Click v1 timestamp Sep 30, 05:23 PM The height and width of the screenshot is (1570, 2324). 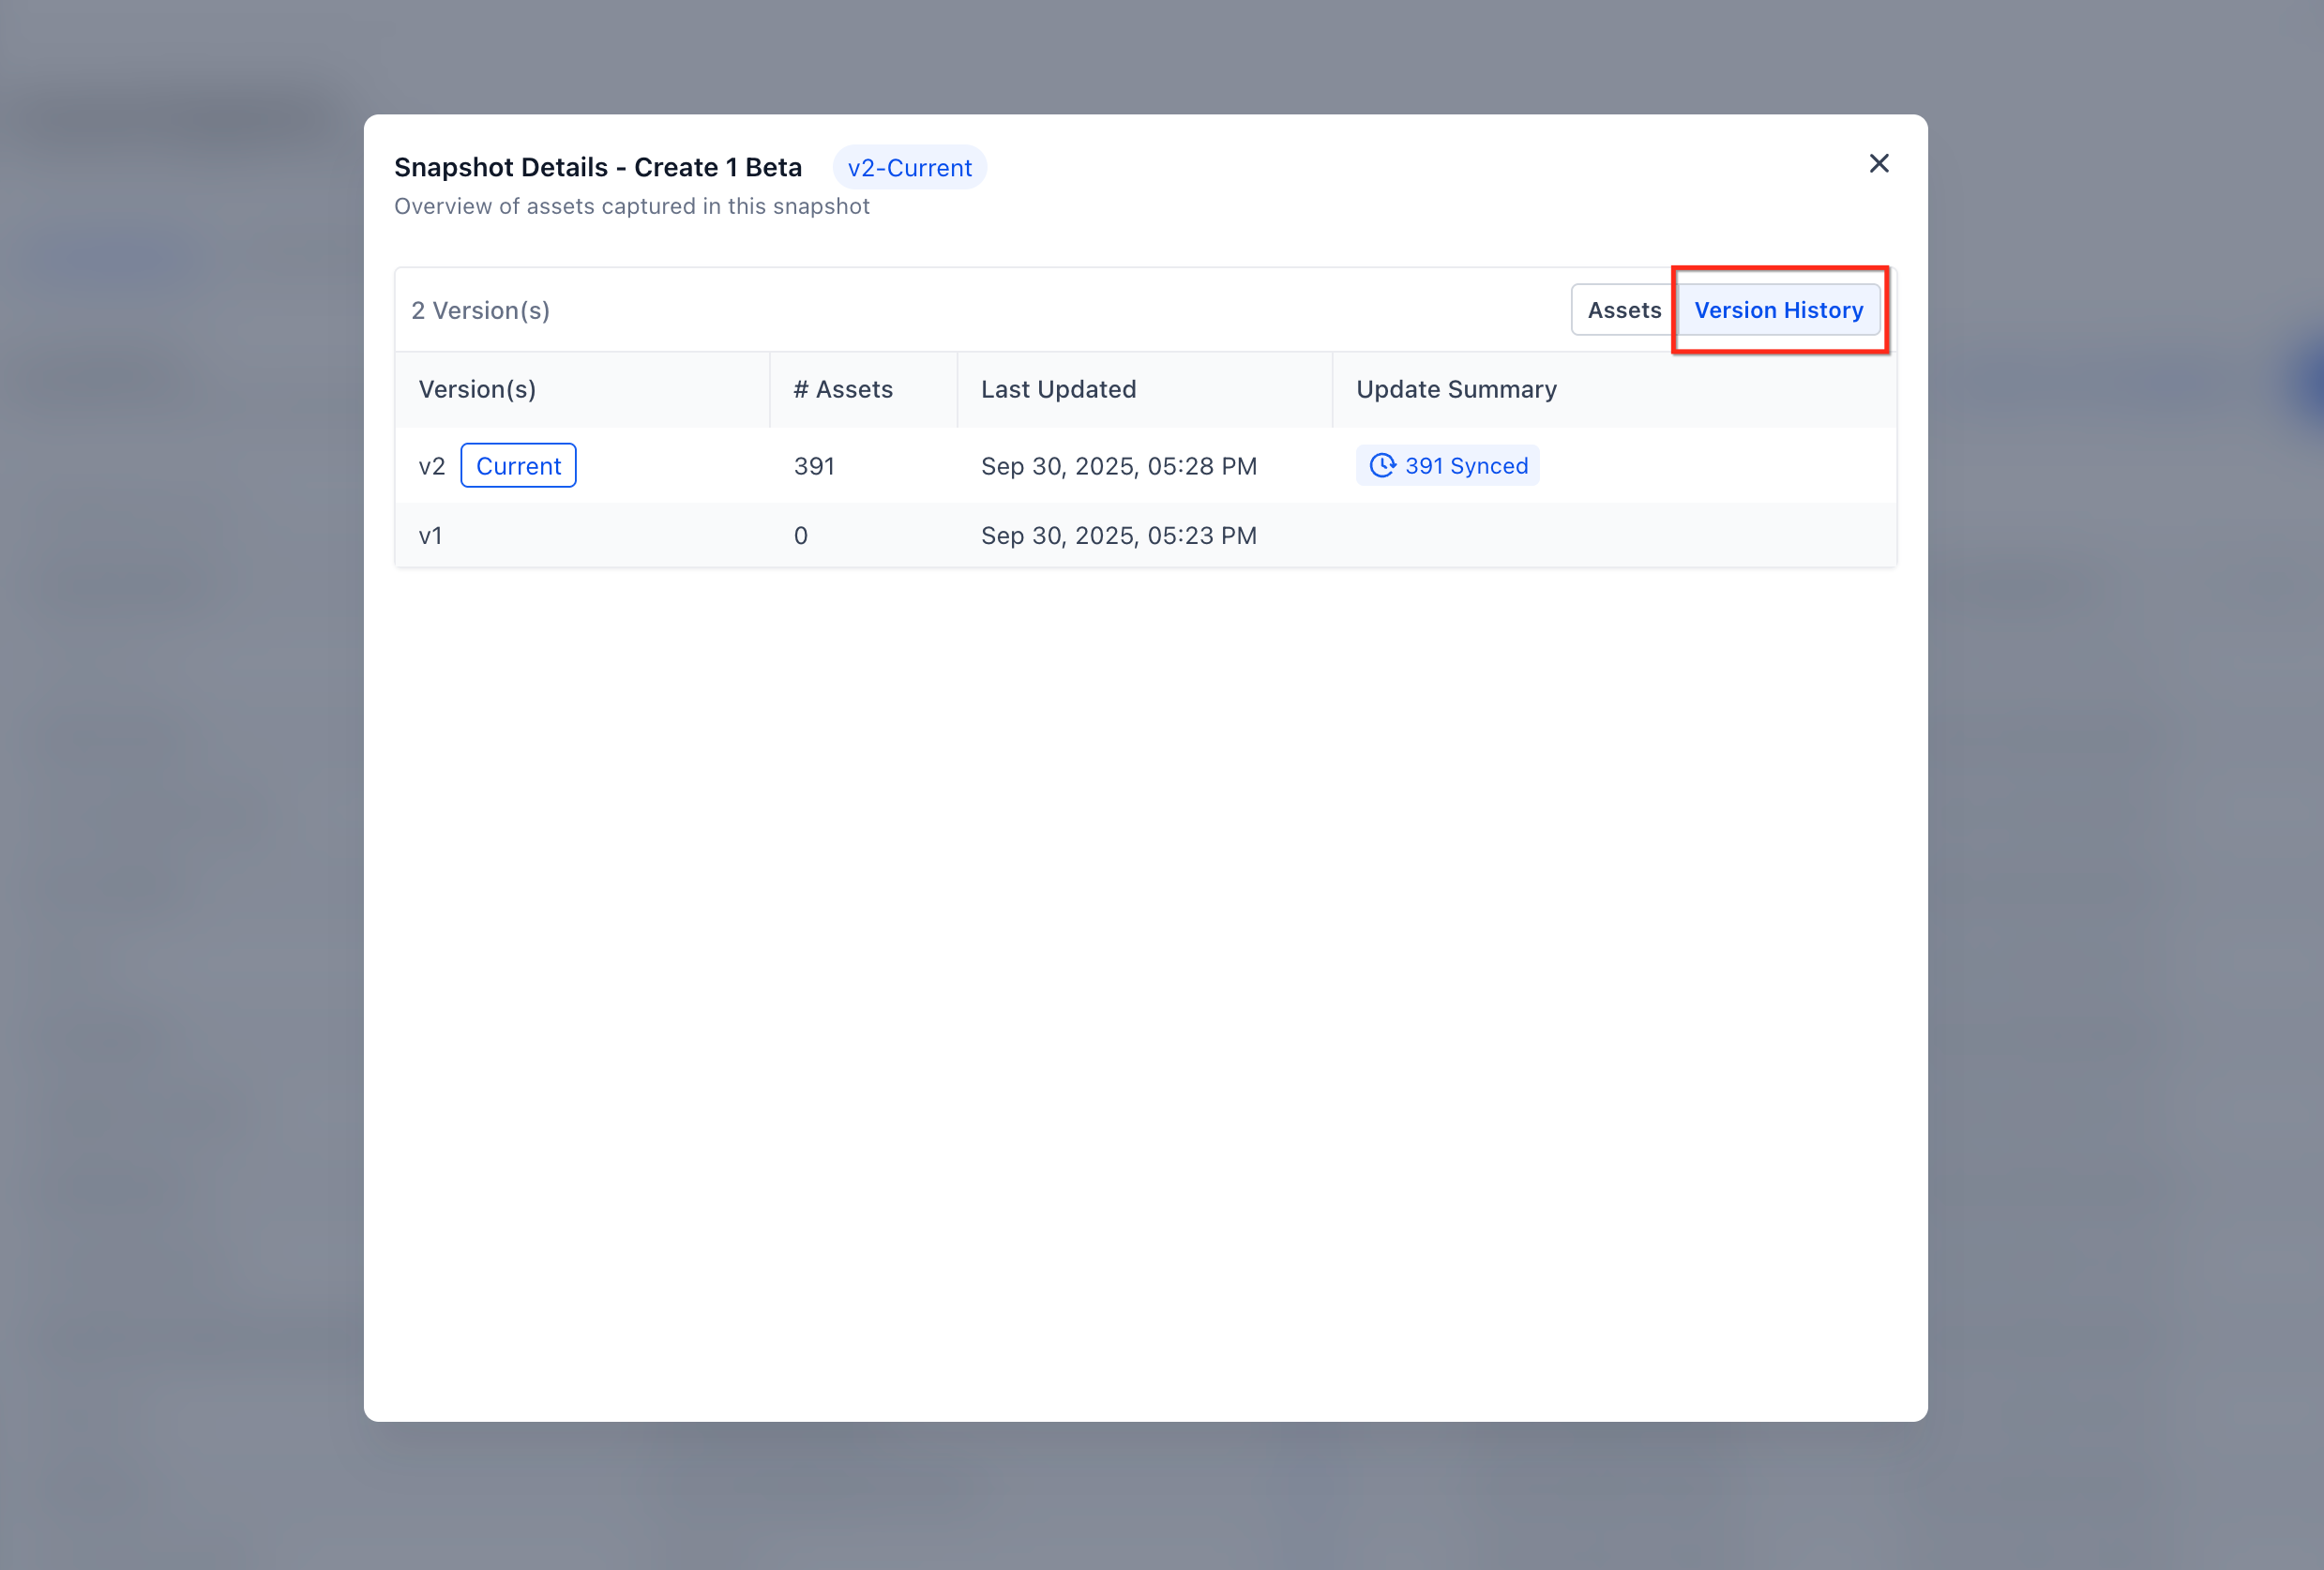(x=1118, y=536)
